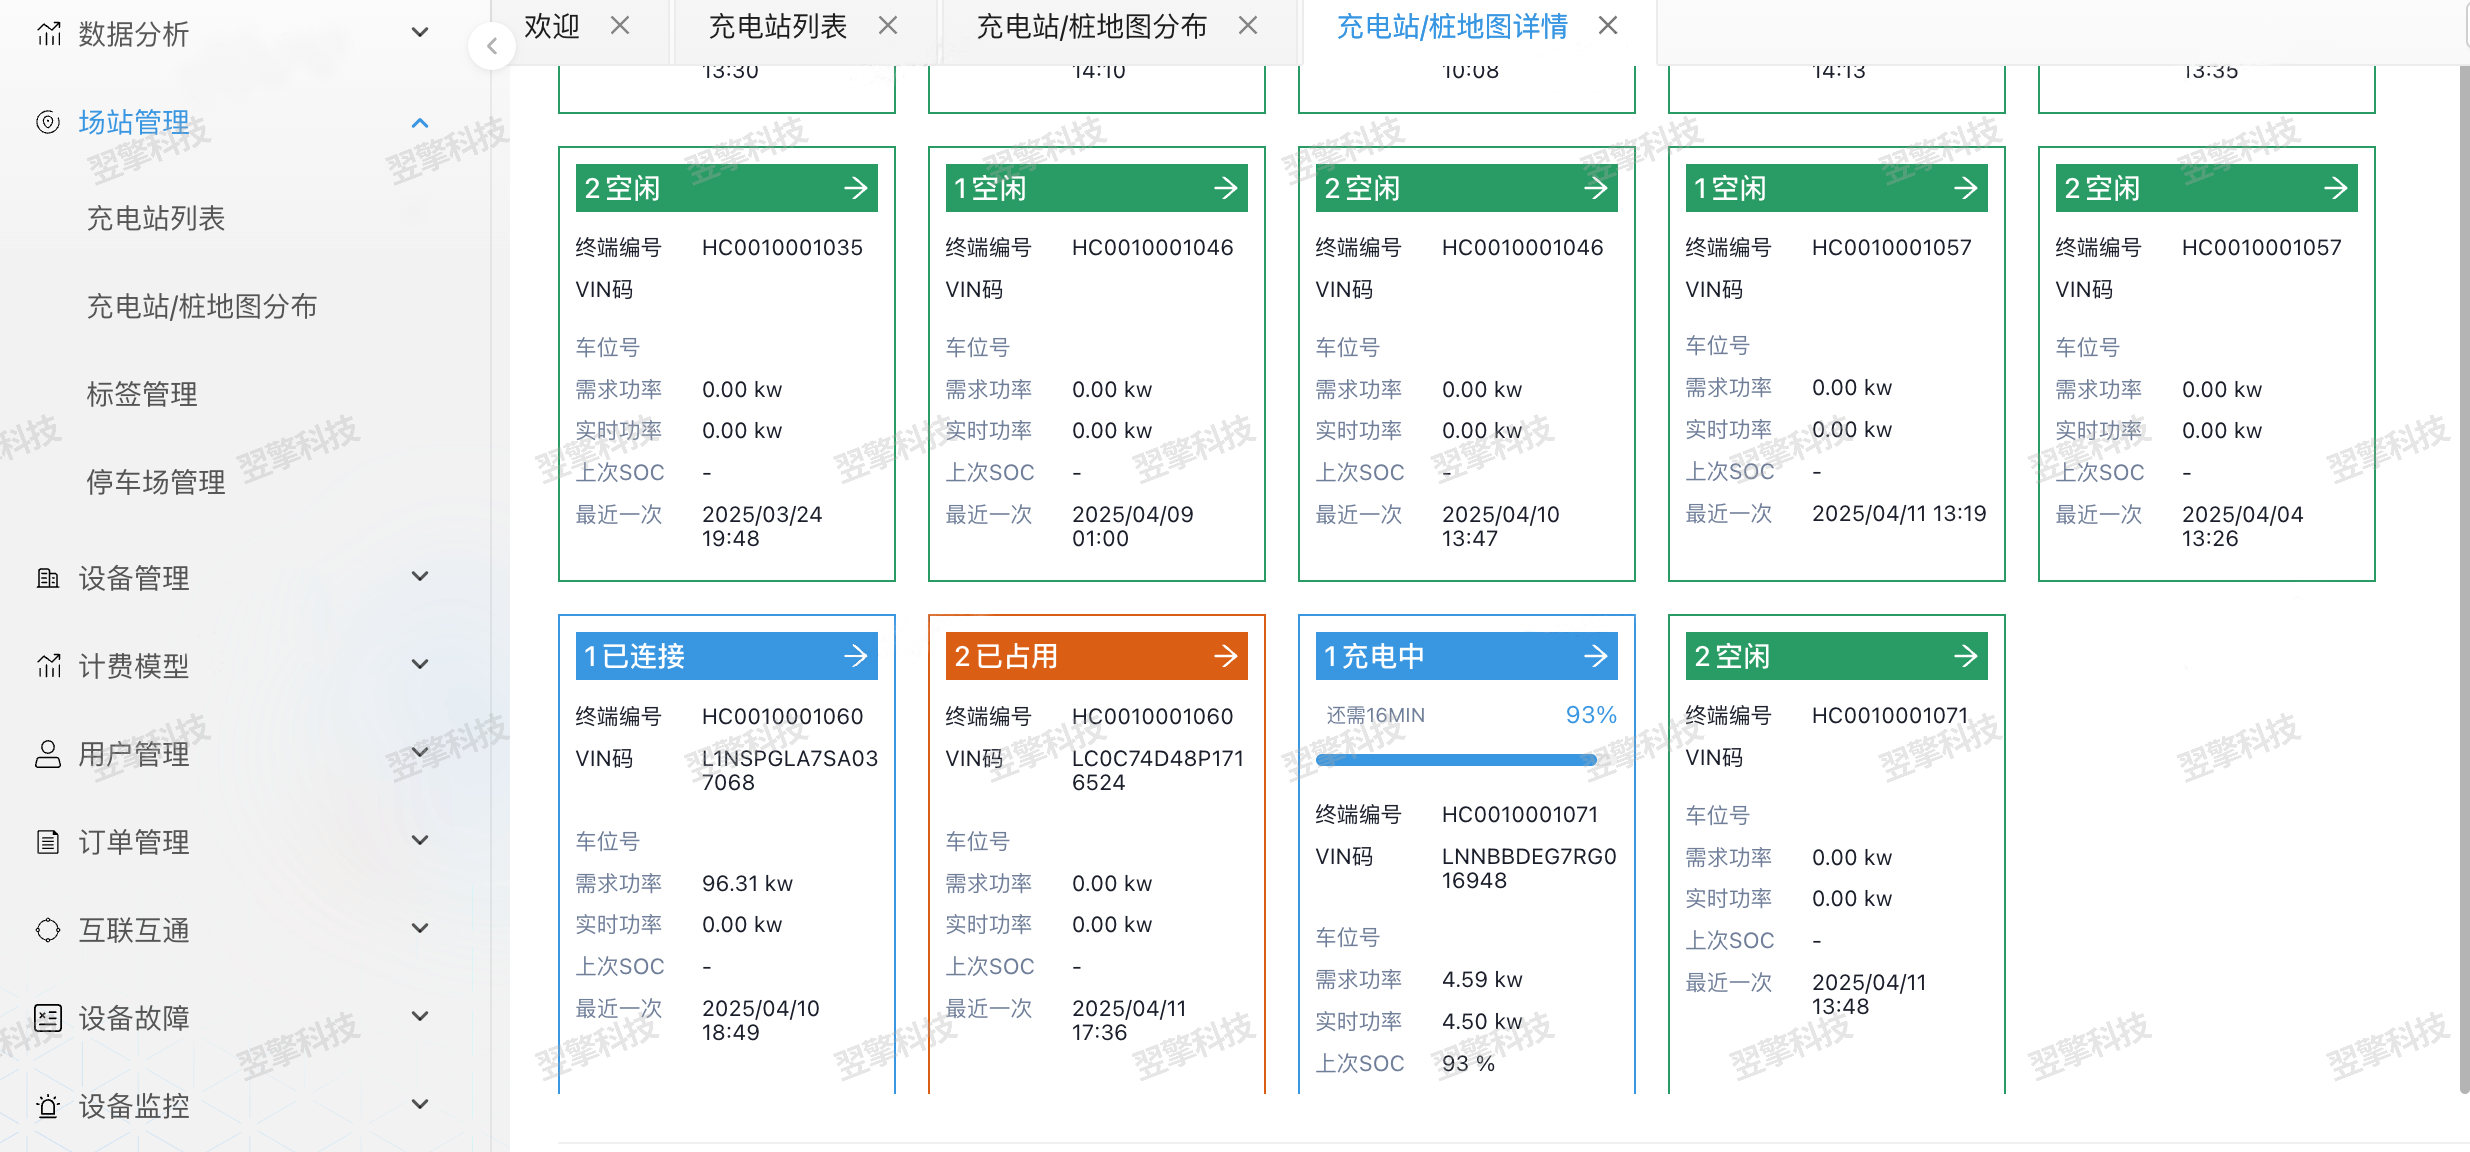Viewport: 2470px width, 1152px height.
Task: Expand the 订单管理 menu section
Action: point(420,841)
